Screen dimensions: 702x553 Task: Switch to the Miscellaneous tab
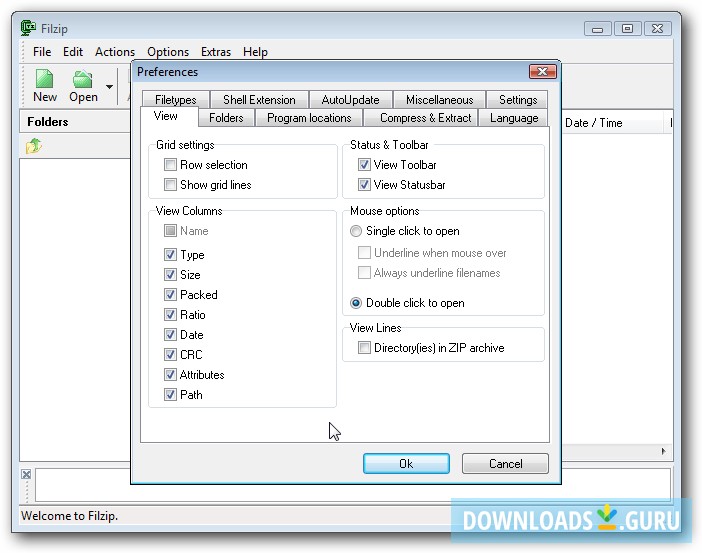[x=439, y=99]
